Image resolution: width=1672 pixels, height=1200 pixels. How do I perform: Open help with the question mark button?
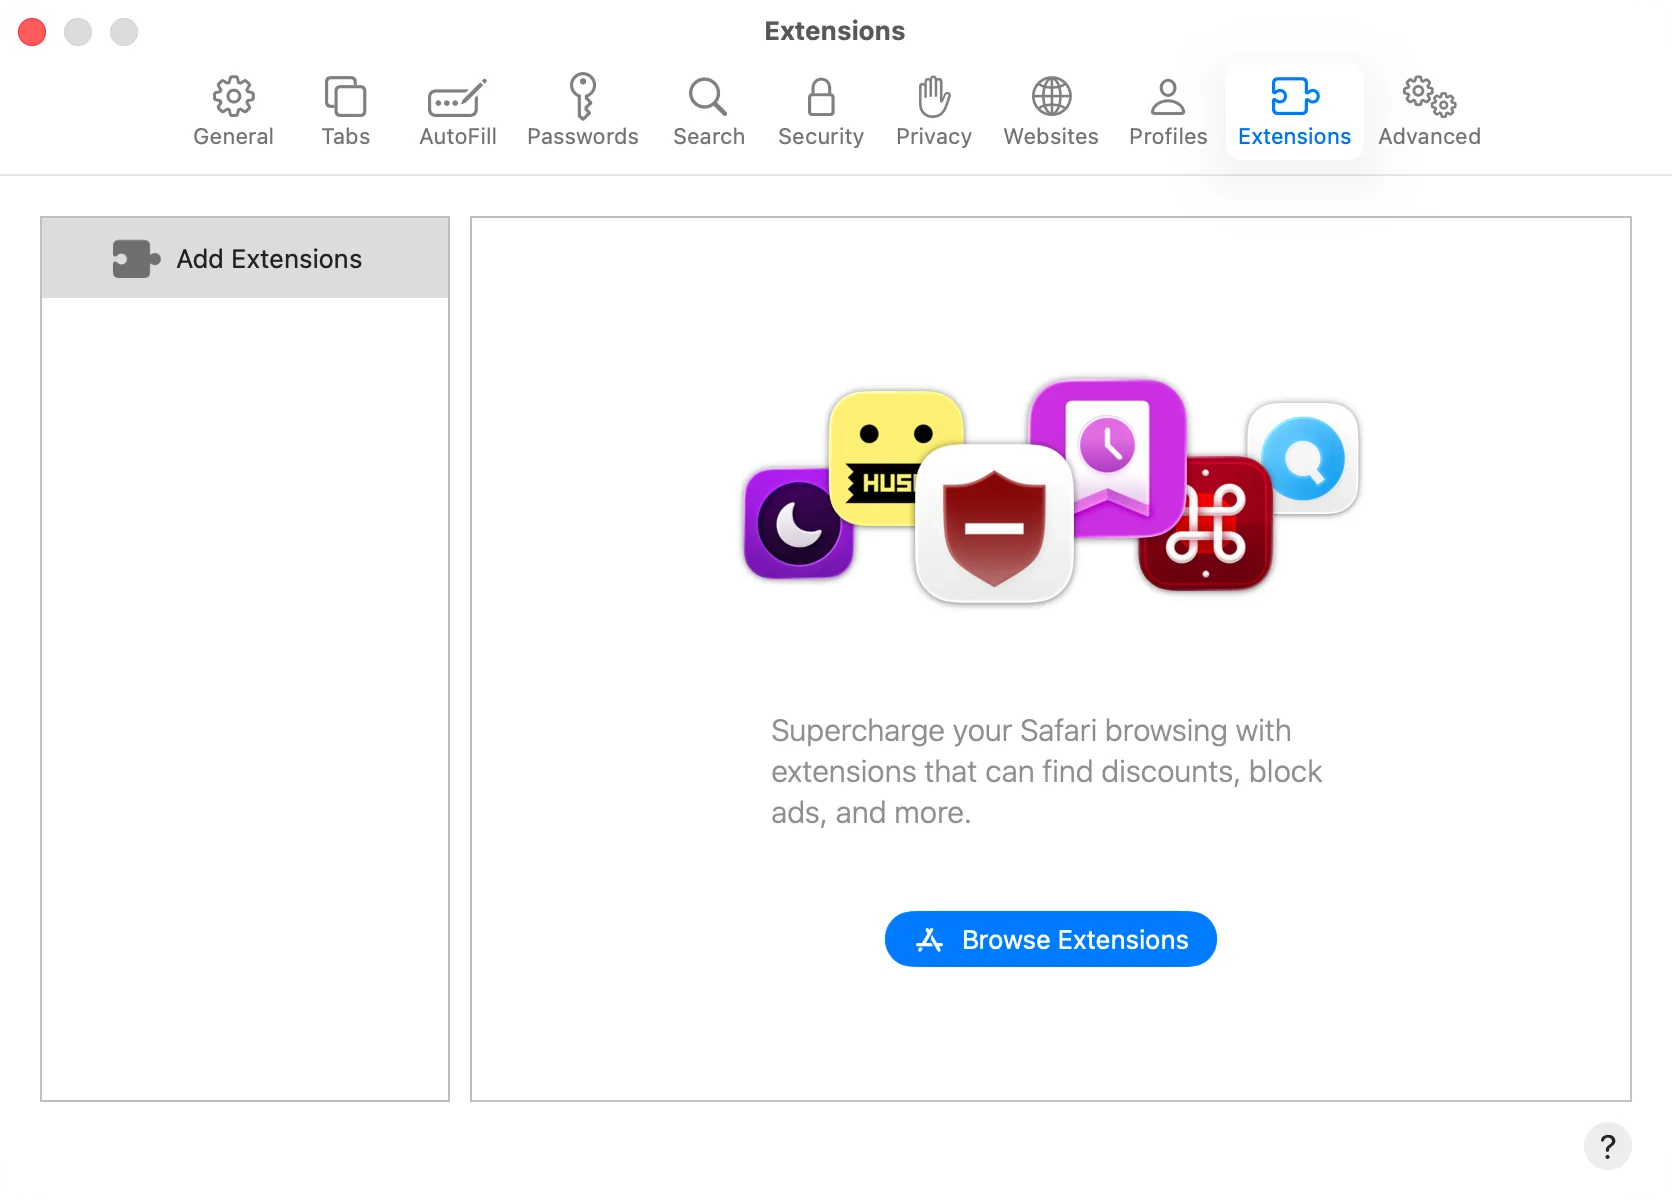tap(1607, 1146)
